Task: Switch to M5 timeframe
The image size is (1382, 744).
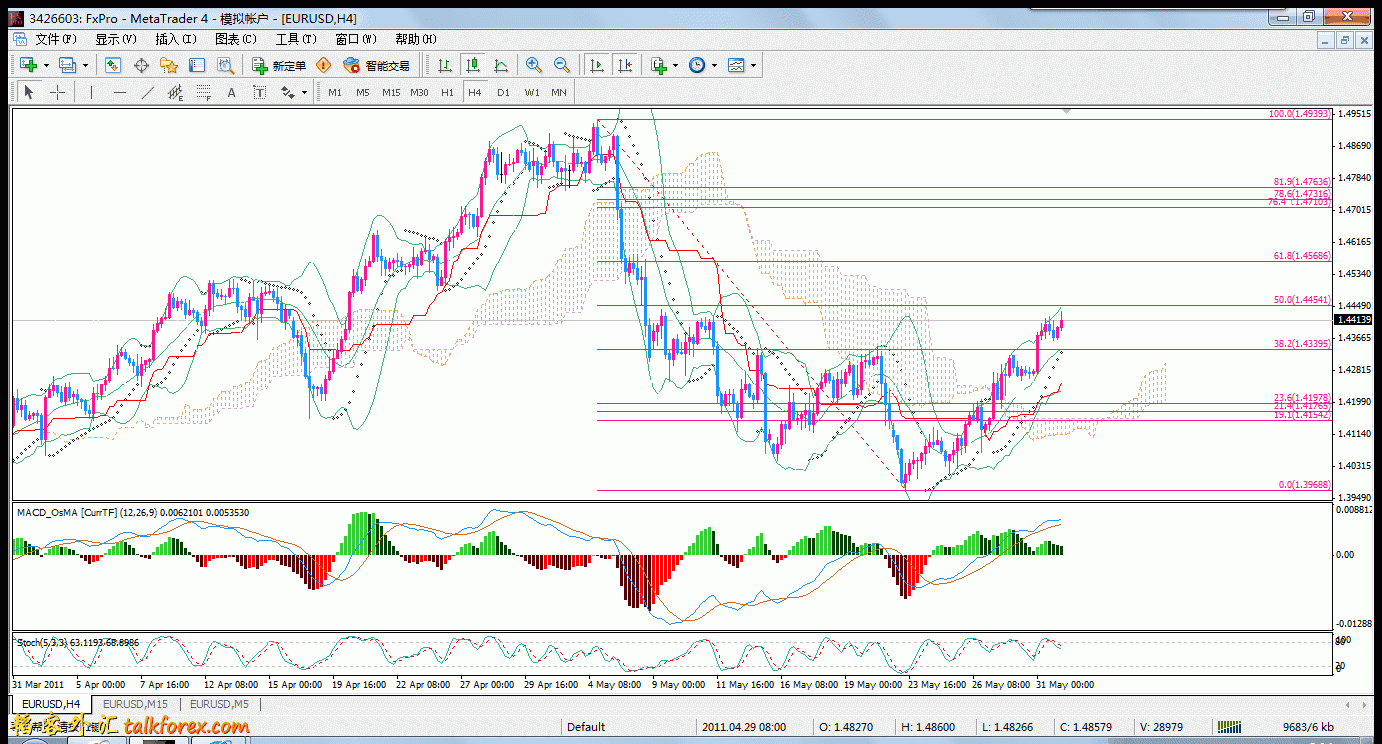Action: (x=363, y=92)
